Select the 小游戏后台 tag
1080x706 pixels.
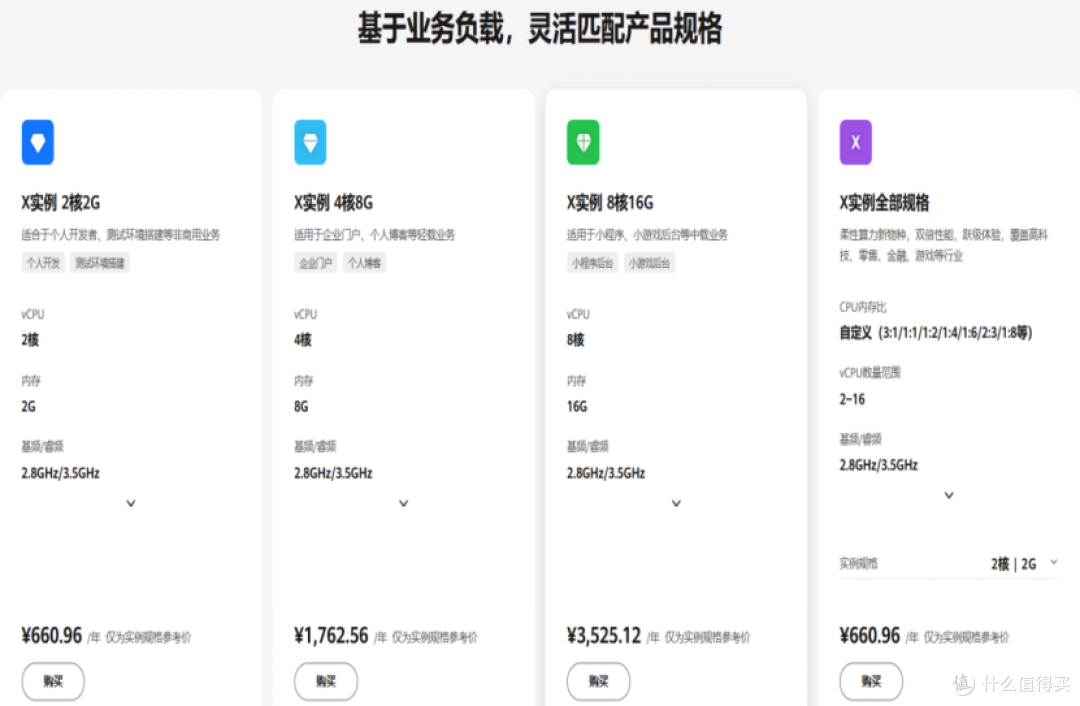point(650,263)
